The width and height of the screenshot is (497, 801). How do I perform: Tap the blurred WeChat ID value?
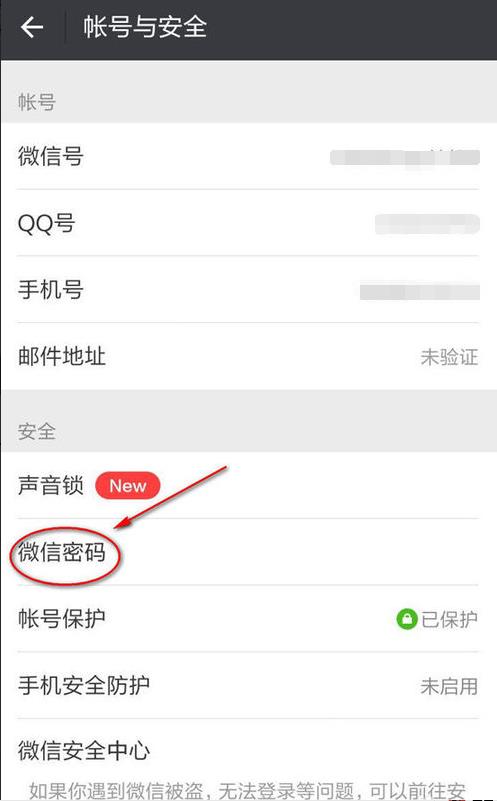pos(405,157)
